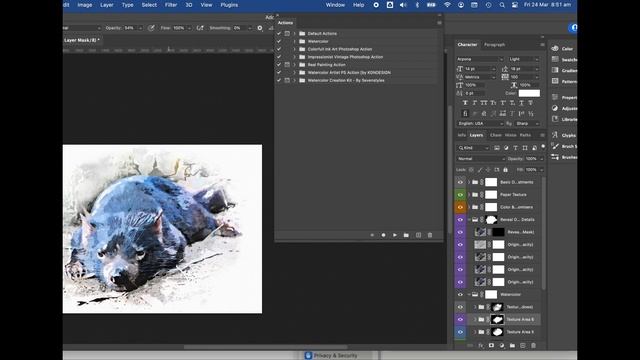Open the layer blend mode Normal dropdown
Image resolution: width=640 pixels, height=360 pixels.
coord(481,159)
